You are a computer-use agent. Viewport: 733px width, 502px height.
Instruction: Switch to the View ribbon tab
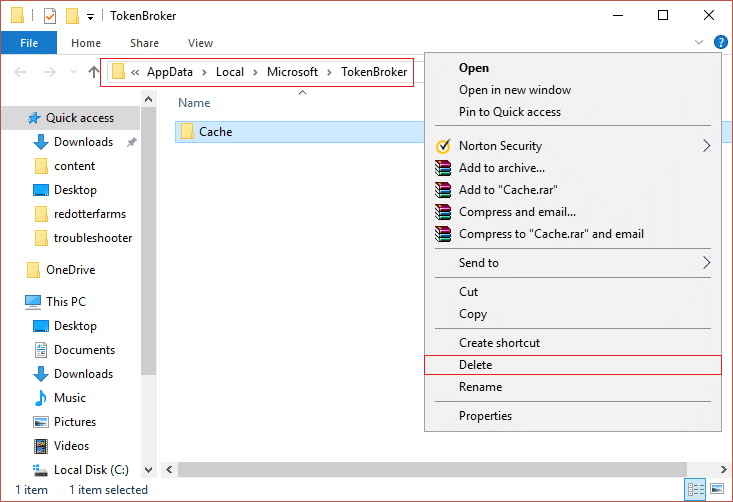pos(200,43)
